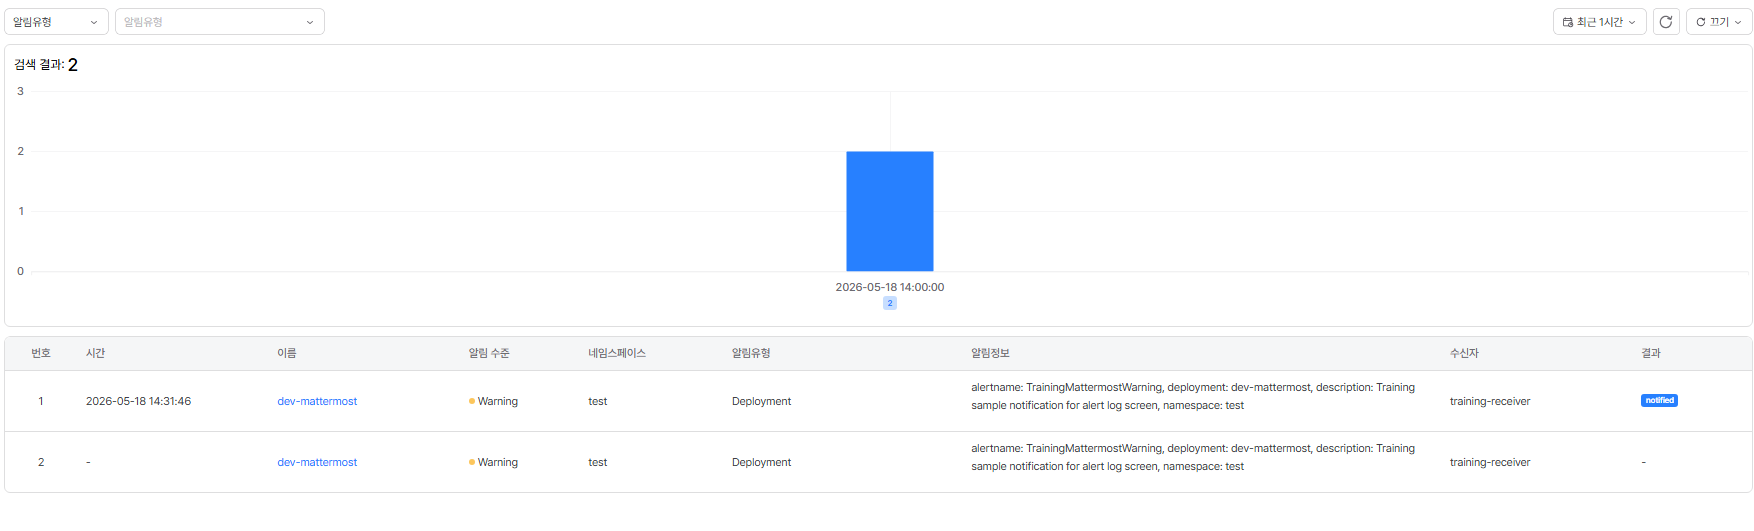The width and height of the screenshot is (1754, 531).
Task: Click namespace test in row 1
Action: tap(598, 401)
